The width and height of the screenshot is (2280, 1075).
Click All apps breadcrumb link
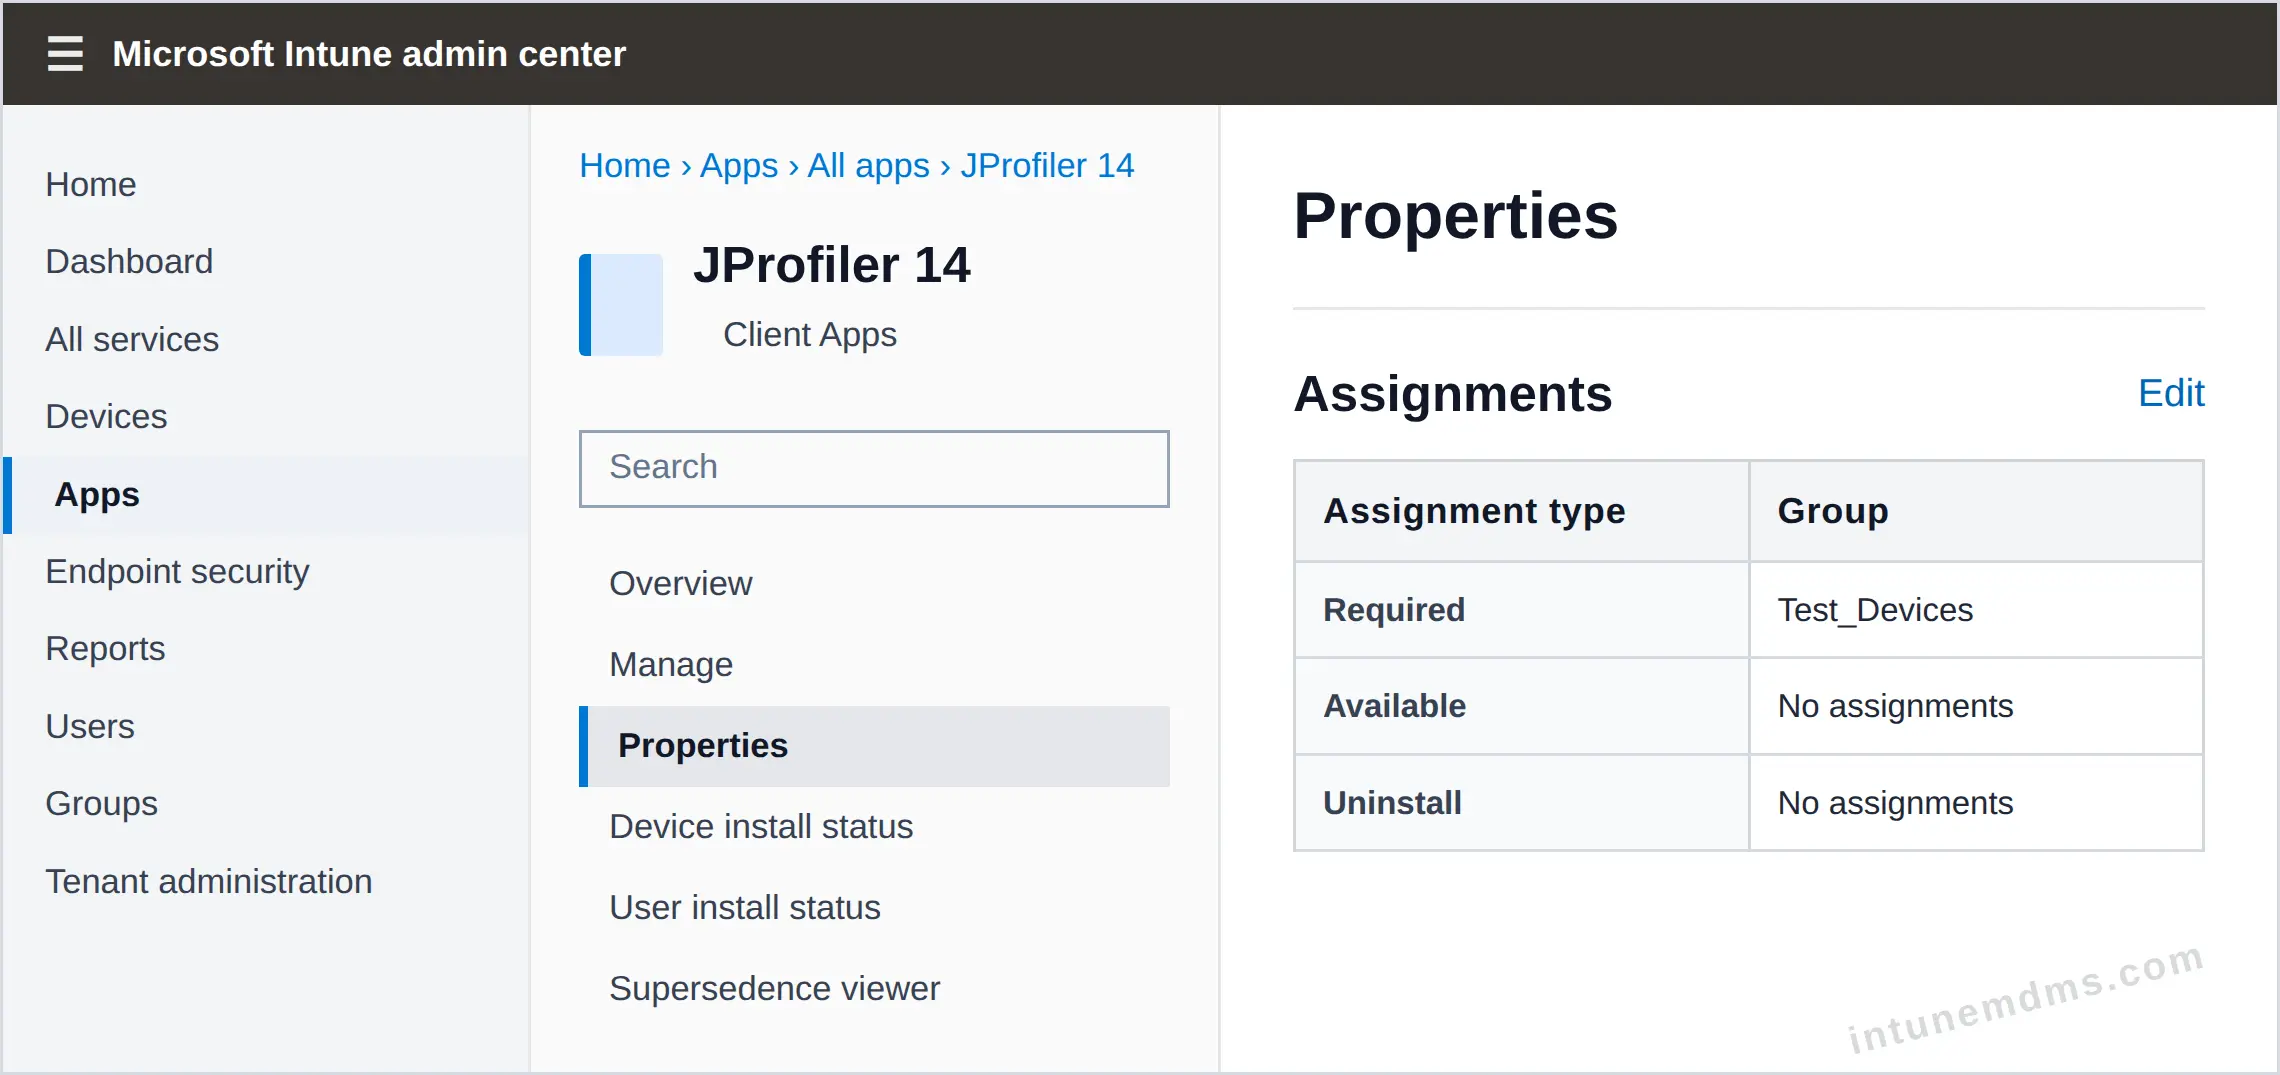pyautogui.click(x=869, y=166)
